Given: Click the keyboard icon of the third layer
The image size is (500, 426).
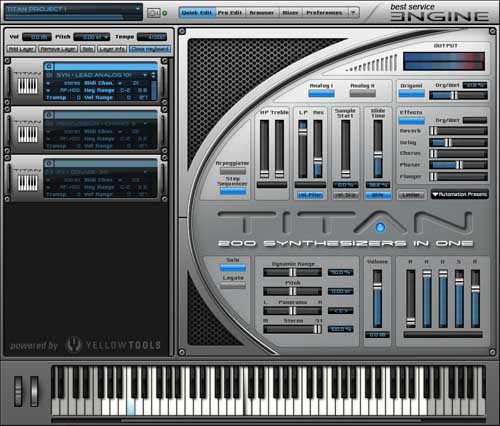Looking at the screenshot, I should click(x=28, y=183).
